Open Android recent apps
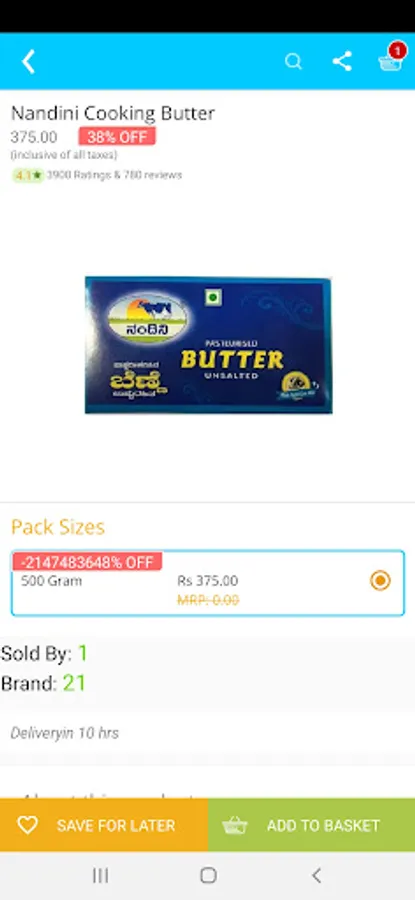415x900 pixels. click(x=100, y=875)
